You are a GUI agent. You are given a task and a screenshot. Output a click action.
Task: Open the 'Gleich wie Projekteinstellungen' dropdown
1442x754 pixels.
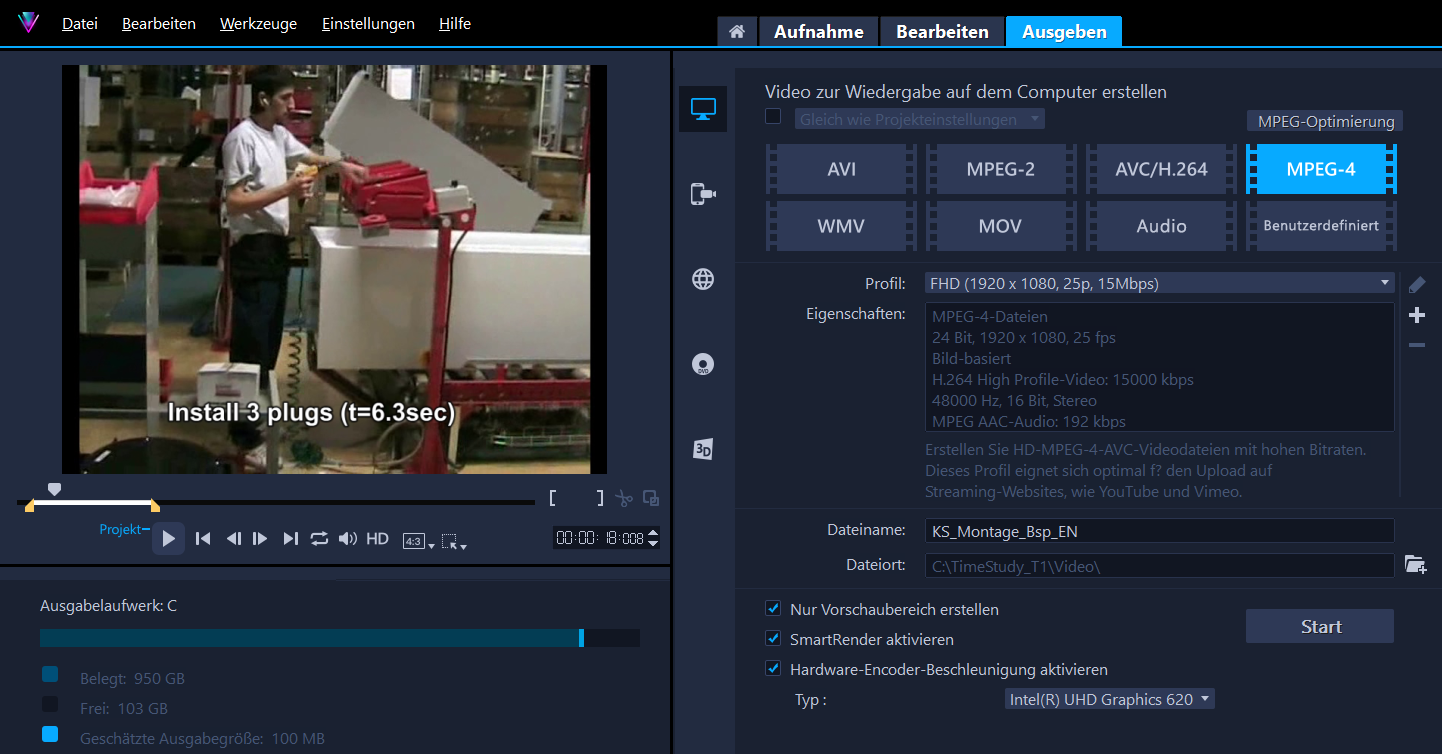[920, 119]
